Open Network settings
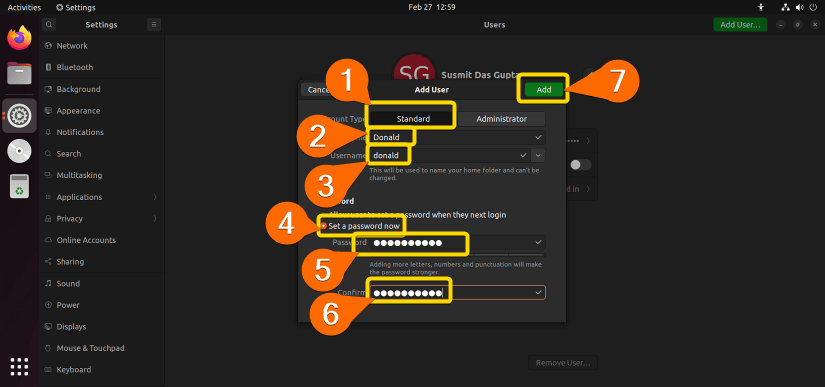This screenshot has width=825, height=387. (102, 46)
